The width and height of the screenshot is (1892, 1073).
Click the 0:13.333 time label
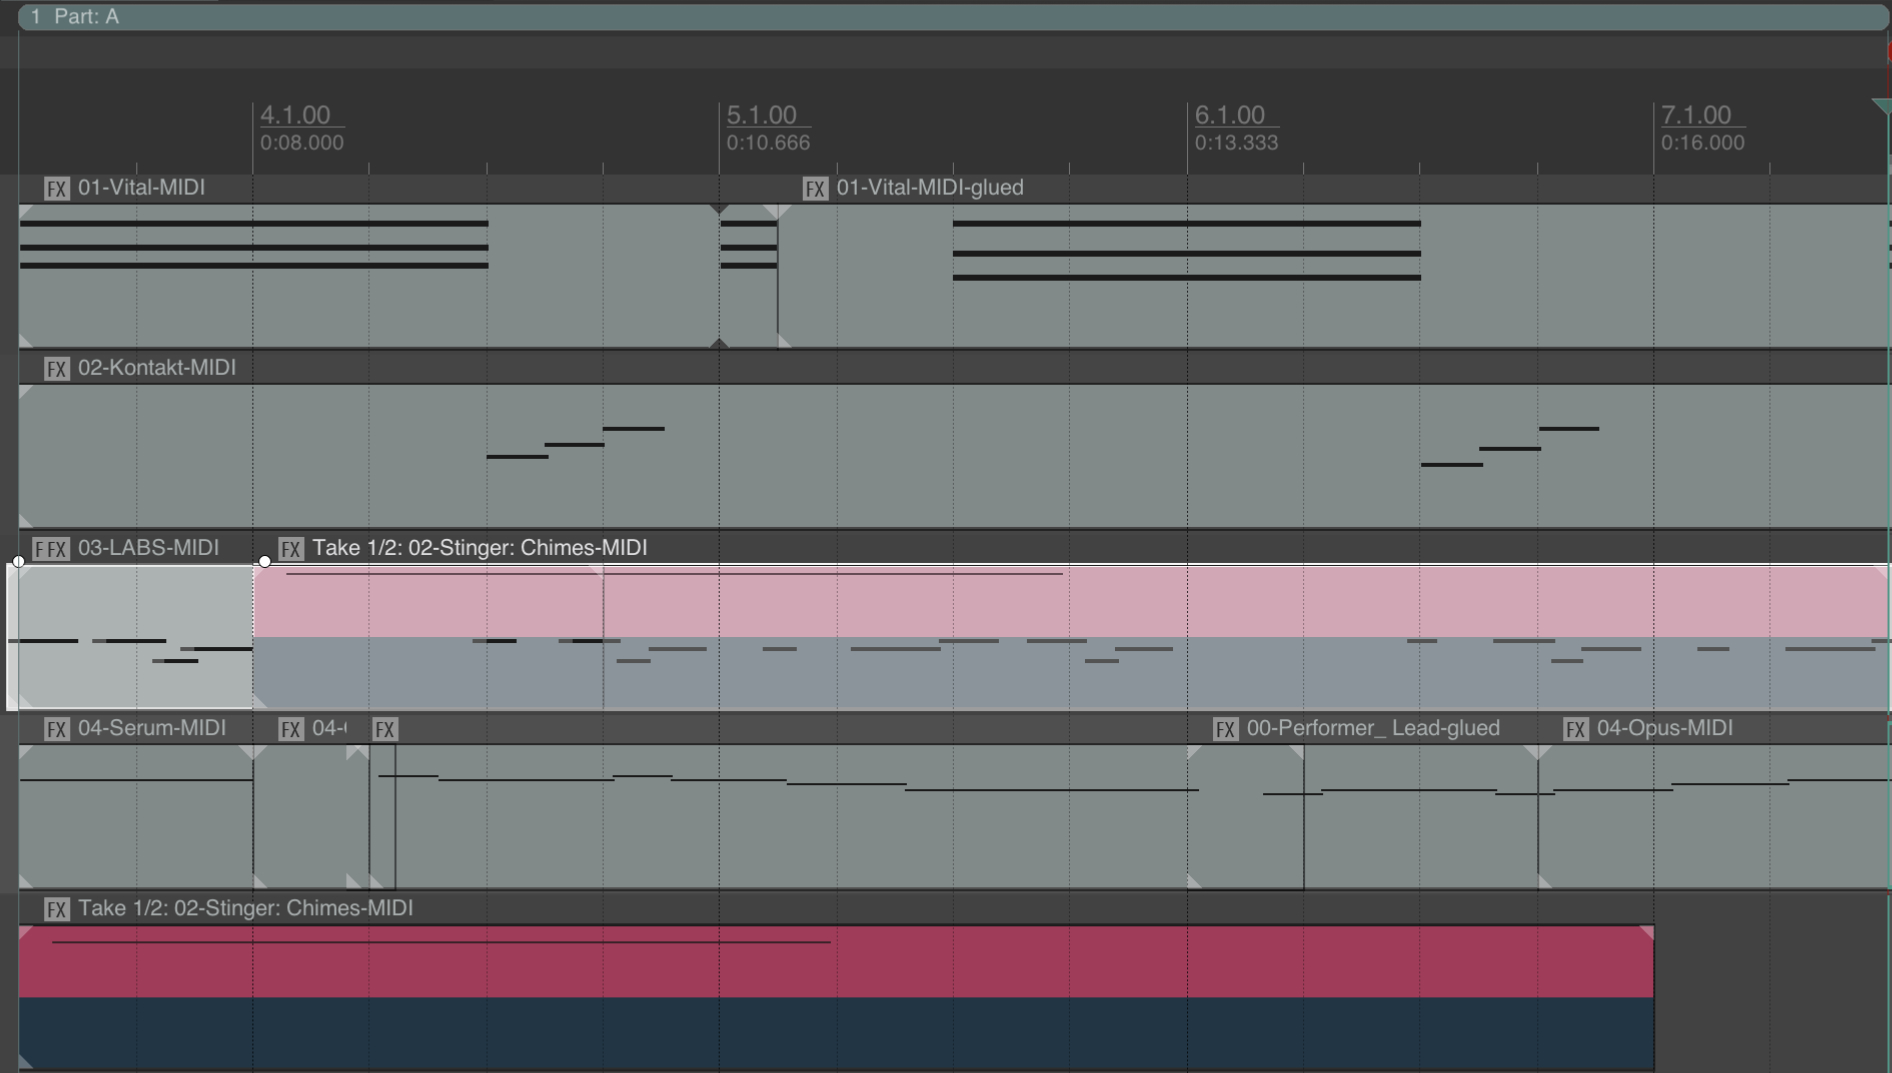pyautogui.click(x=1236, y=142)
